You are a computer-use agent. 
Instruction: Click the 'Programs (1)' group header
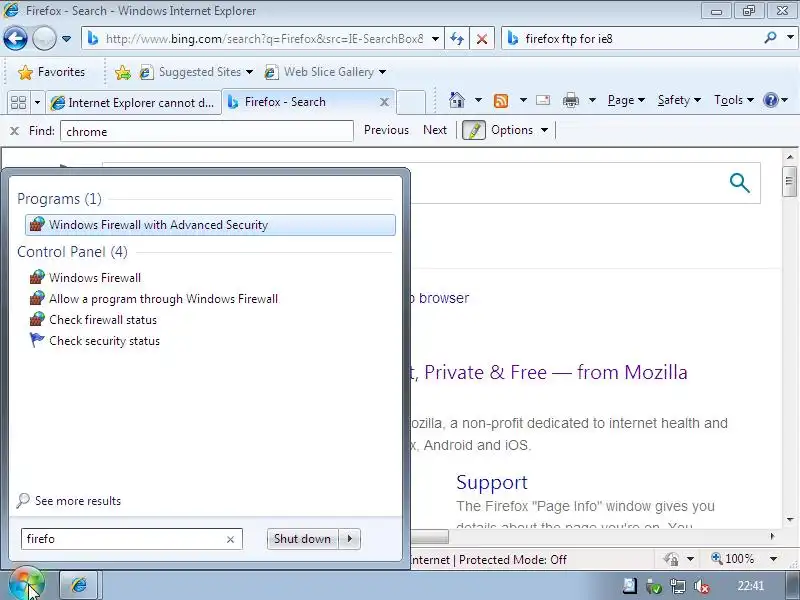[x=59, y=198]
